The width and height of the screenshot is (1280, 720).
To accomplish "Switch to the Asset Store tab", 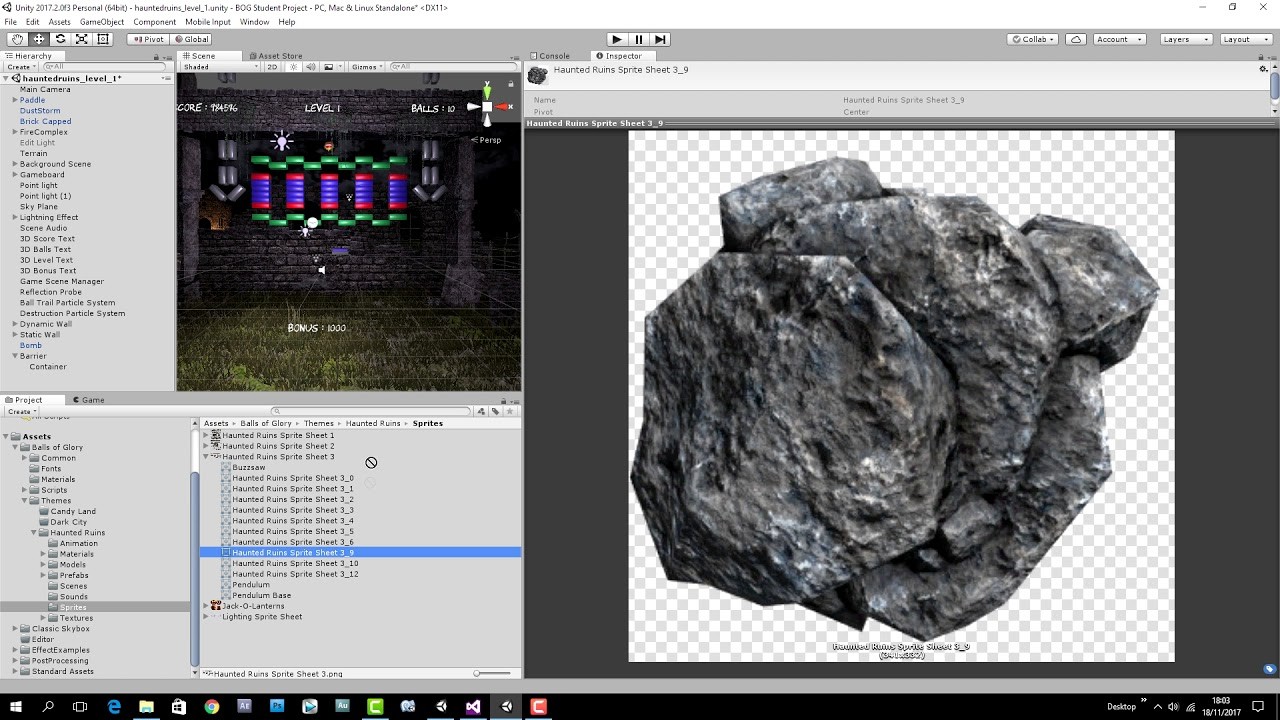I will [x=276, y=56].
